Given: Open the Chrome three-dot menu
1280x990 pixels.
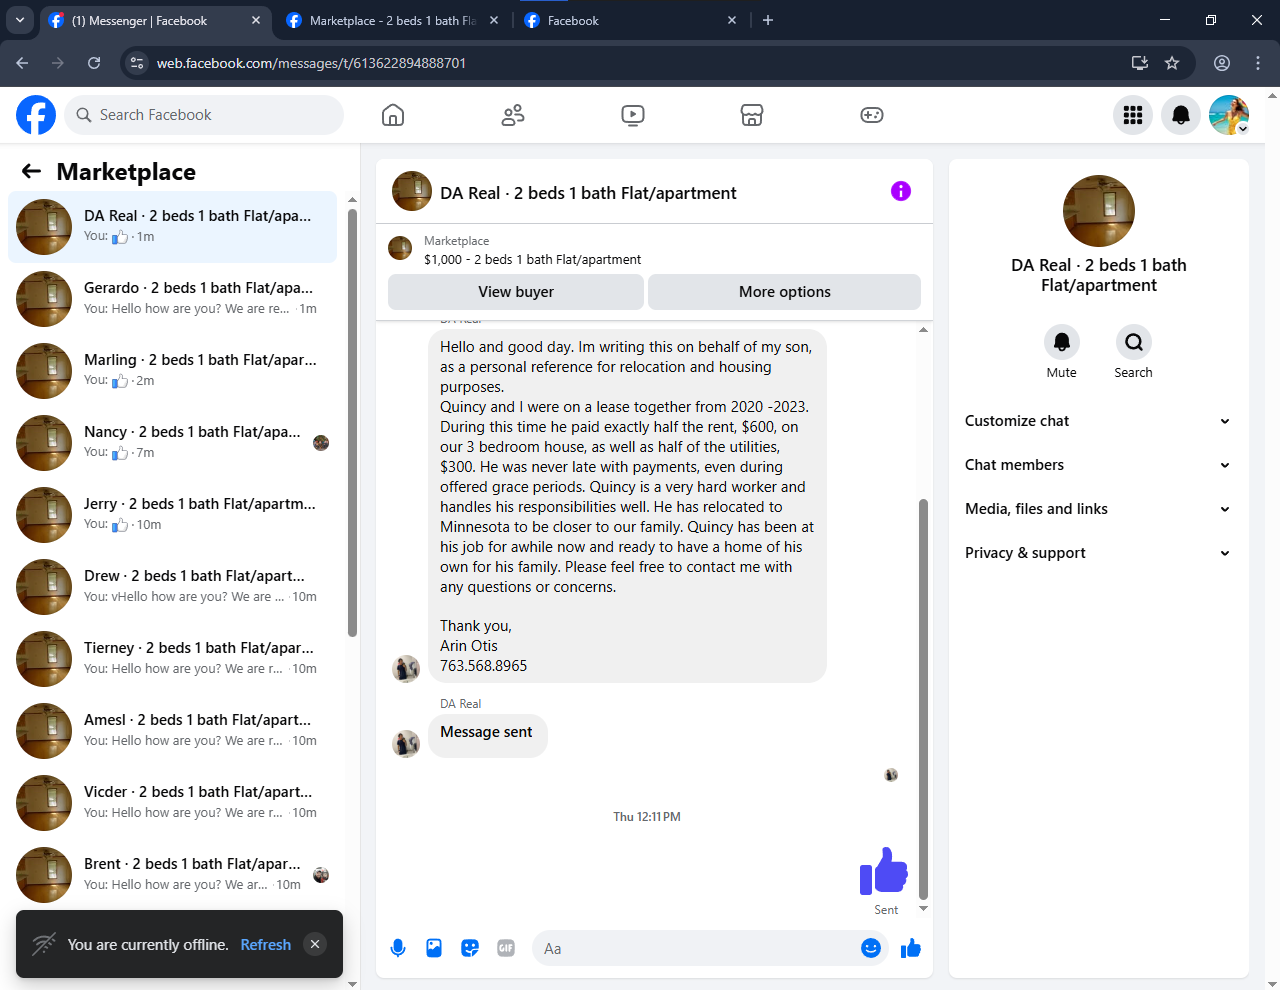Looking at the screenshot, I should tap(1258, 63).
